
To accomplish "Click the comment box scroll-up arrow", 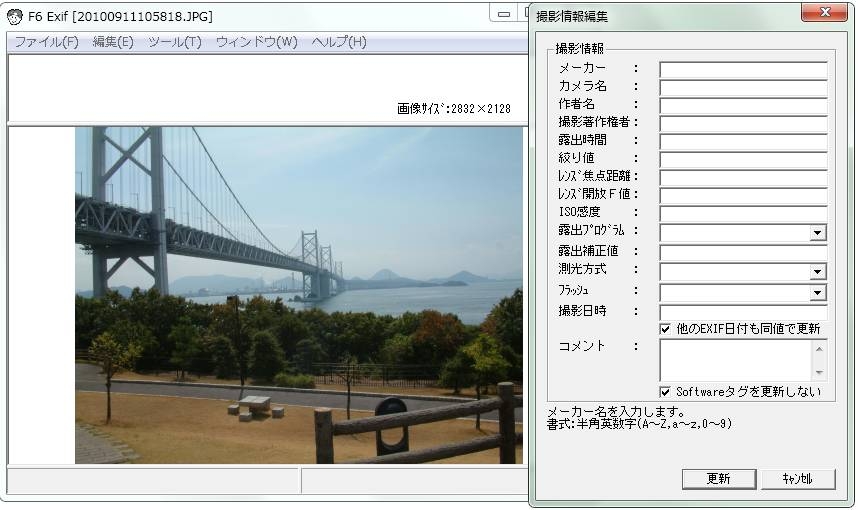I will 819,349.
